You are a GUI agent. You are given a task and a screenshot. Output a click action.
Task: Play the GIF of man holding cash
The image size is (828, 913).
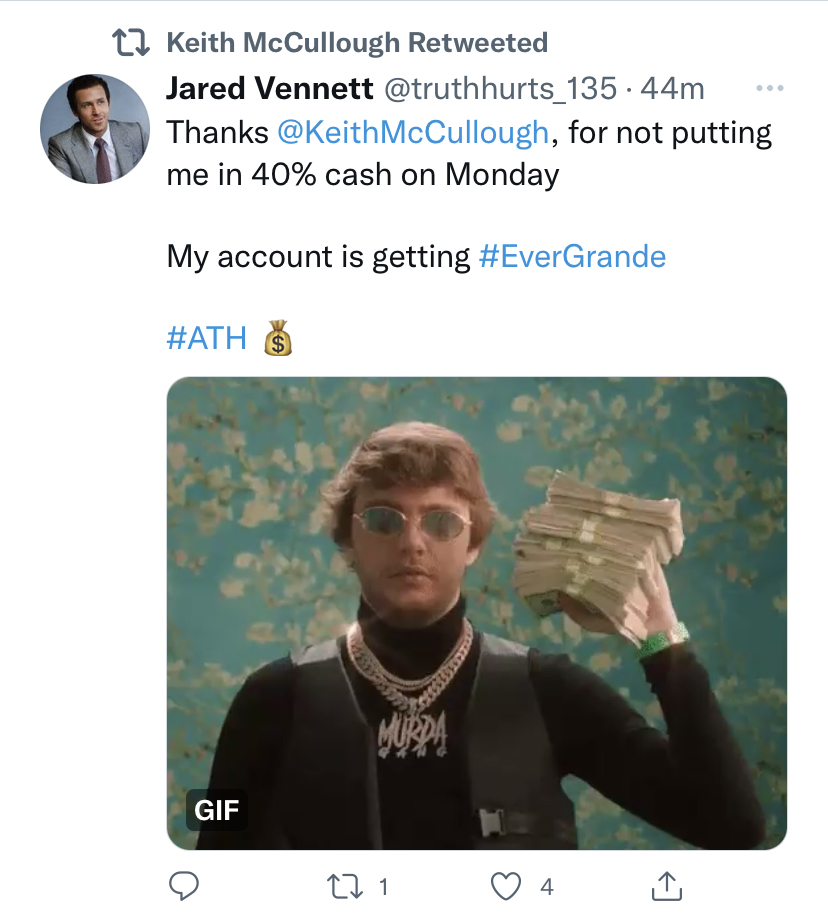point(476,612)
